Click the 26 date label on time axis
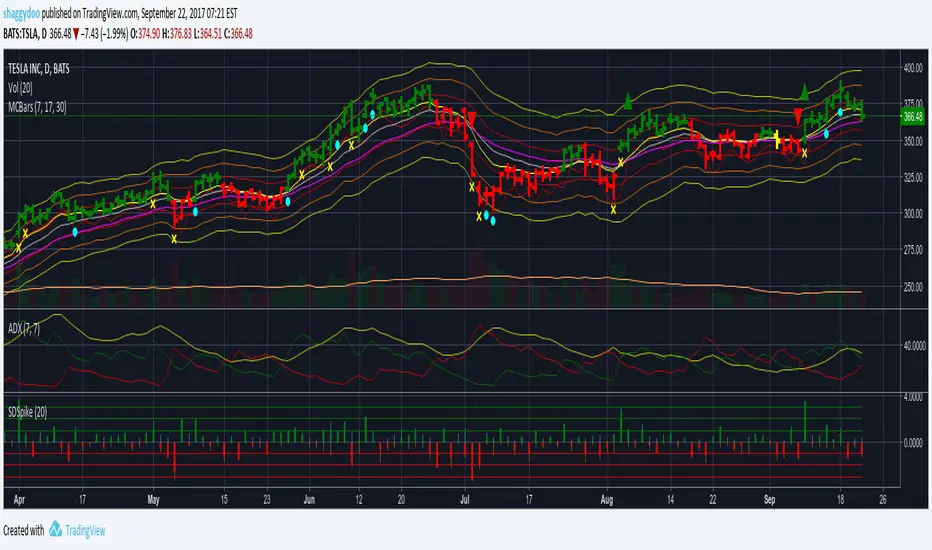 pyautogui.click(x=883, y=499)
